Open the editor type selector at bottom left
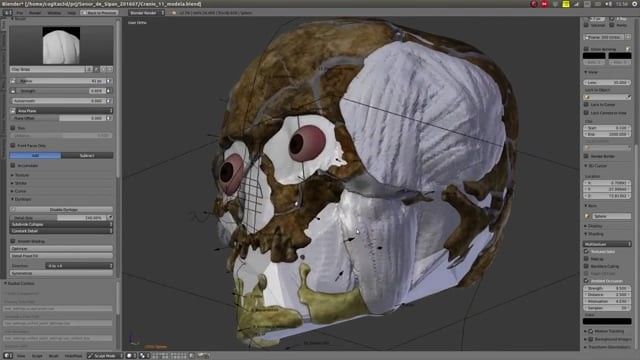This screenshot has height=360, width=640. [x=8, y=356]
